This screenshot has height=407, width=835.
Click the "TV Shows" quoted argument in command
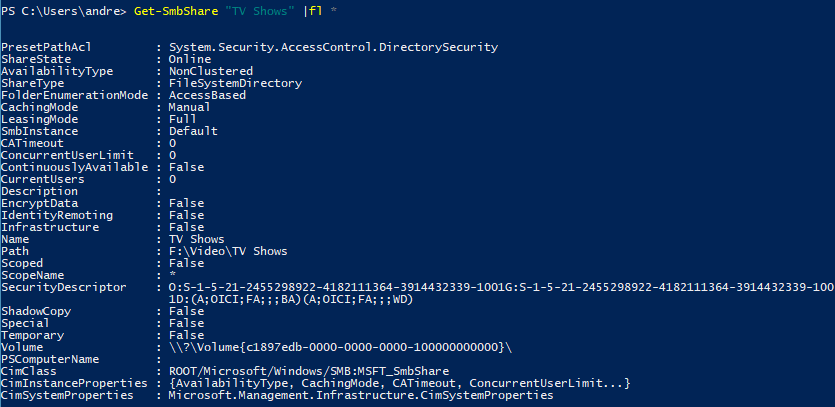pyautogui.click(x=257, y=11)
